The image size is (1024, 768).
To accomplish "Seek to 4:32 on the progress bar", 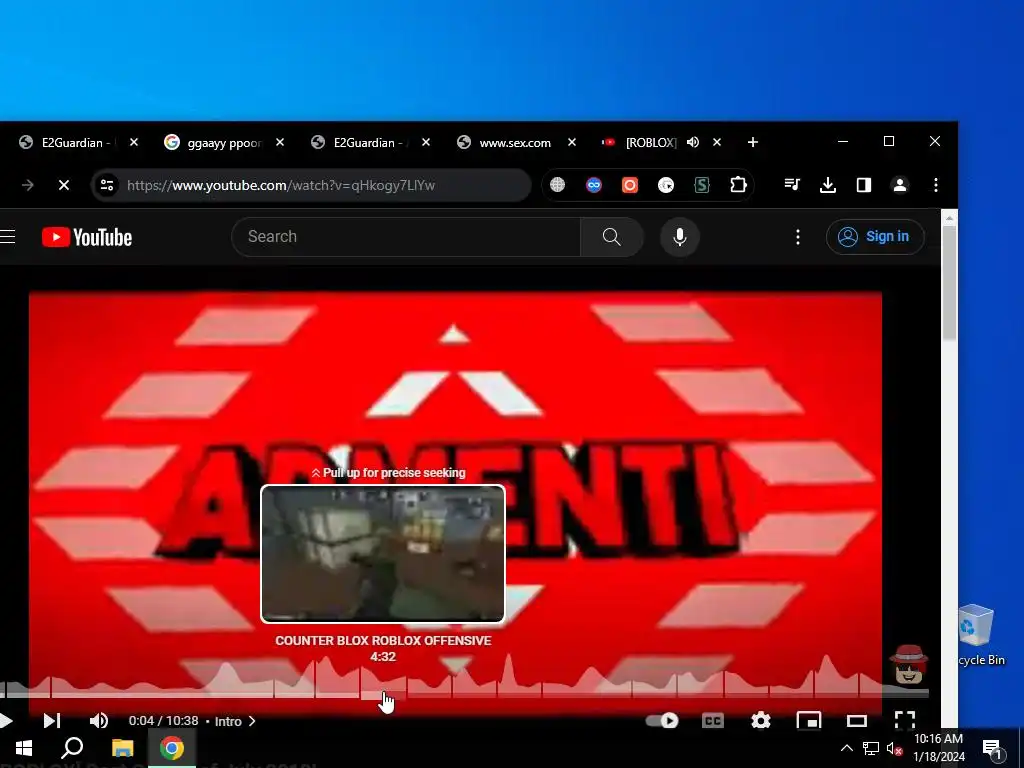I will click(383, 695).
